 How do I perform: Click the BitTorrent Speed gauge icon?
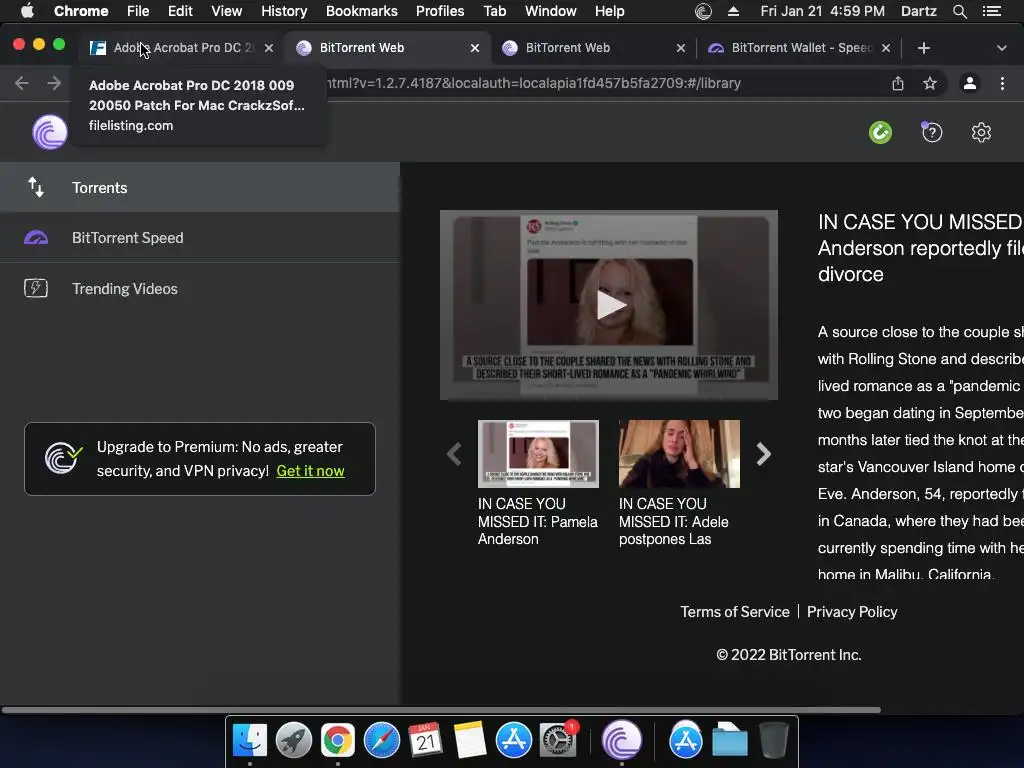[36, 238]
